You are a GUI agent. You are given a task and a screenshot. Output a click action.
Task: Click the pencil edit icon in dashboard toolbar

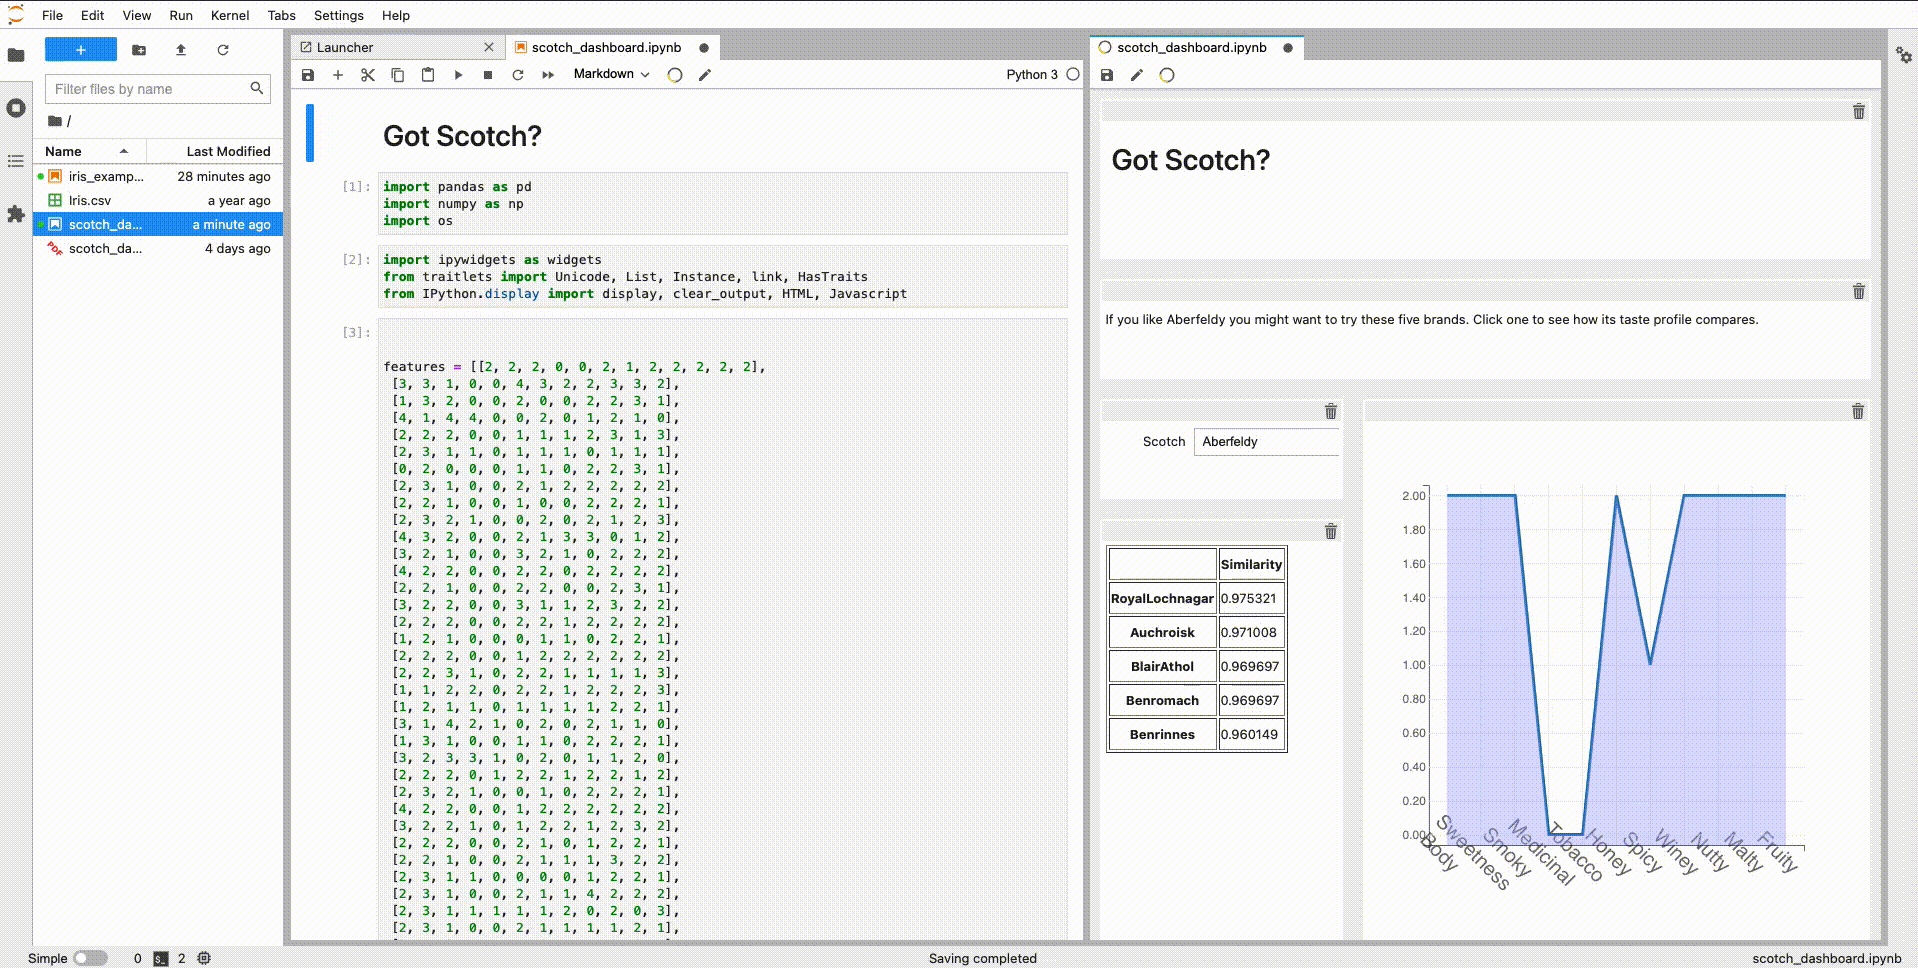pos(1137,75)
